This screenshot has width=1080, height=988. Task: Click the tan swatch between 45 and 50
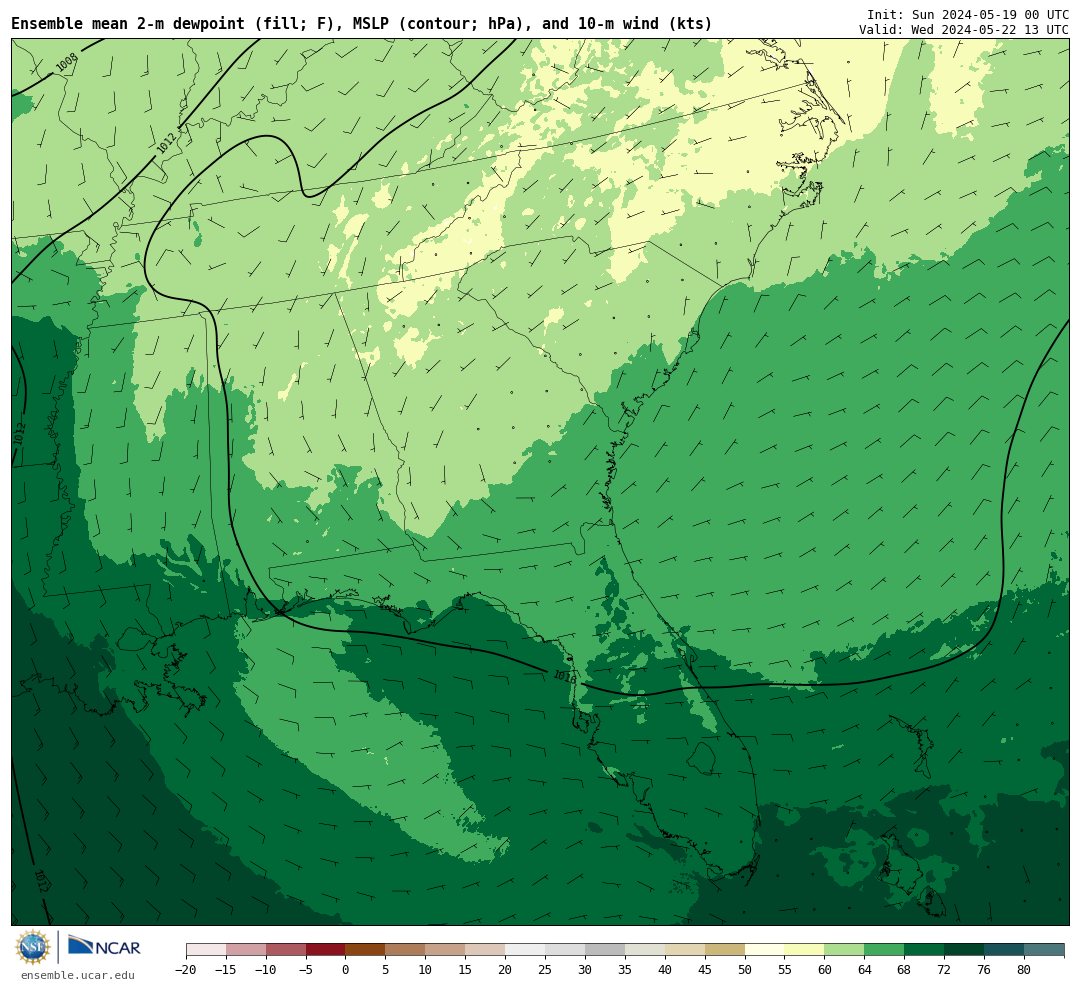(725, 949)
